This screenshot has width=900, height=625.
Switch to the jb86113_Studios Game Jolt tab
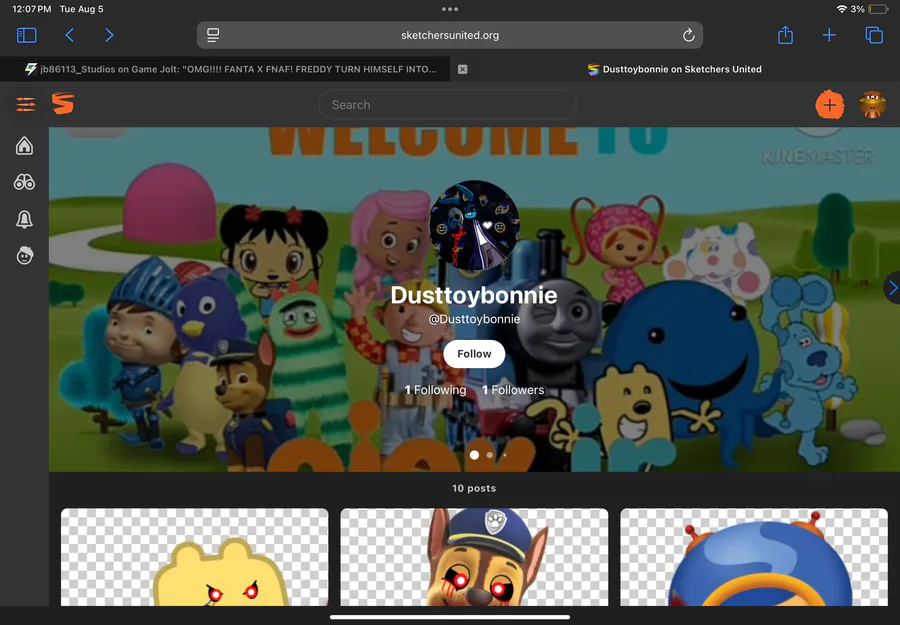[x=230, y=69]
